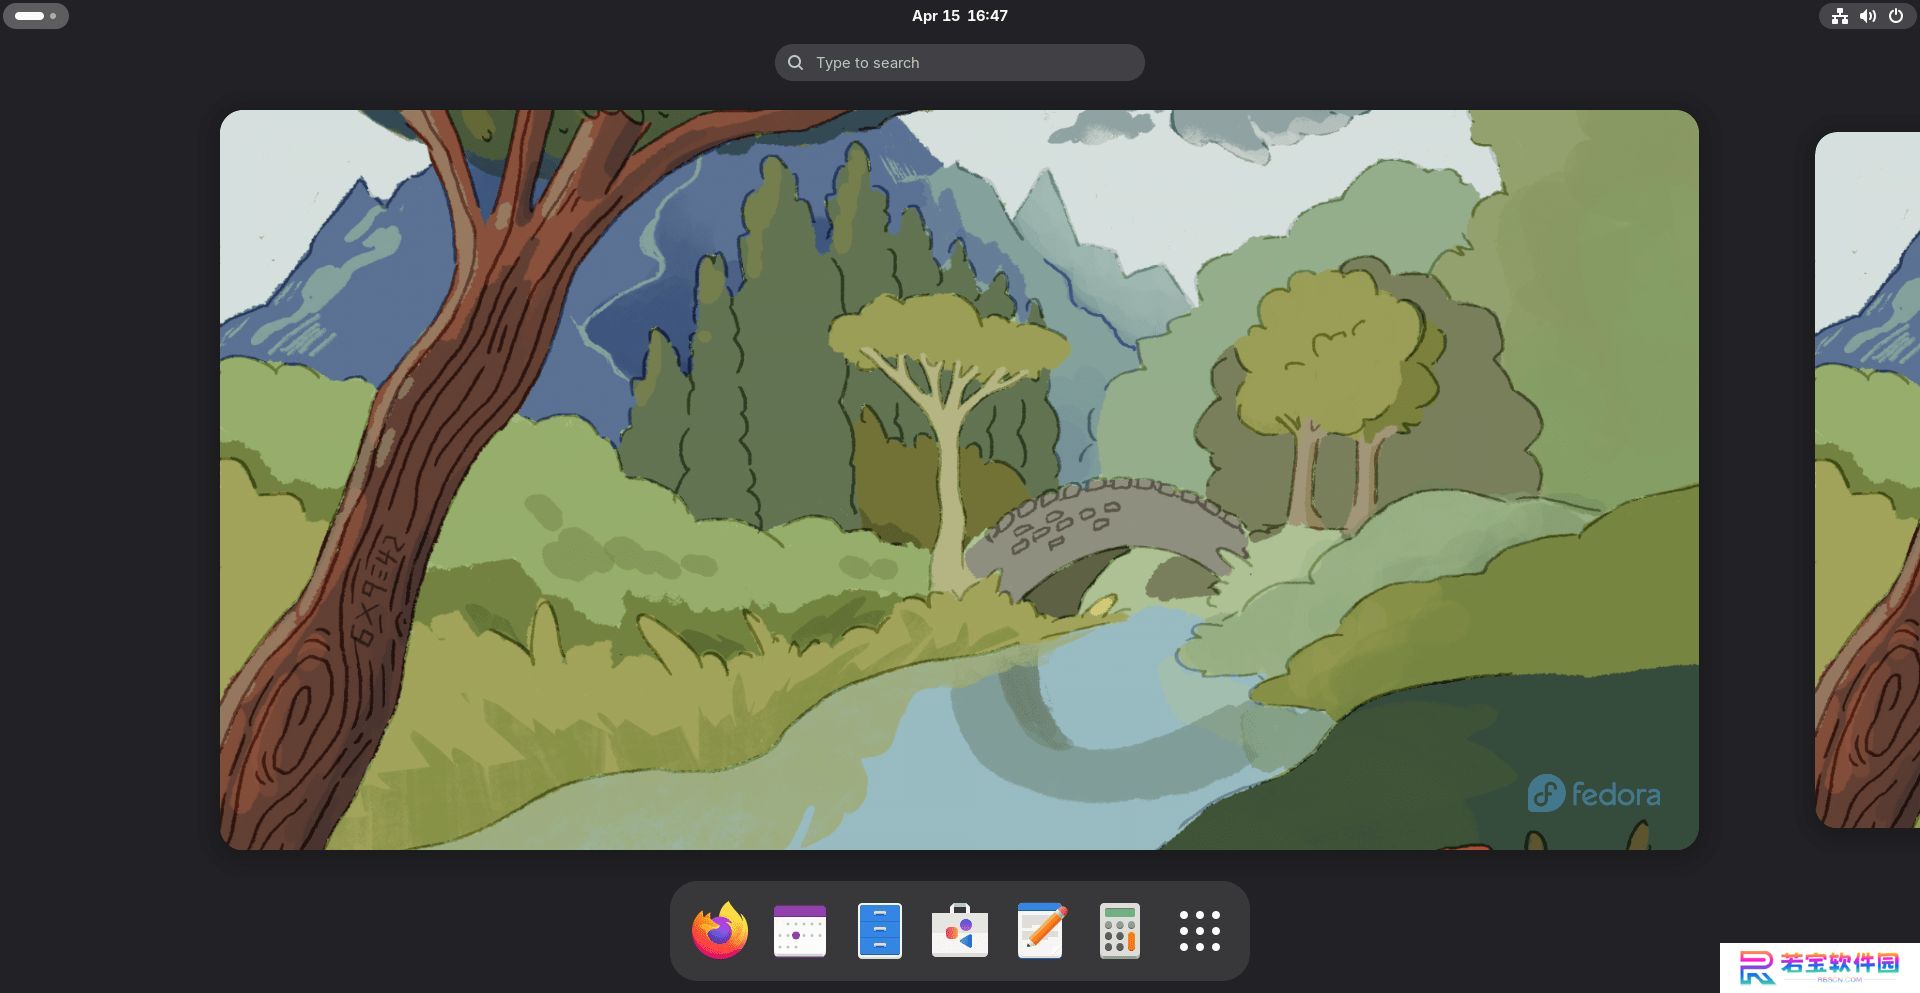
Task: Open the power menu icon
Action: tap(1896, 16)
